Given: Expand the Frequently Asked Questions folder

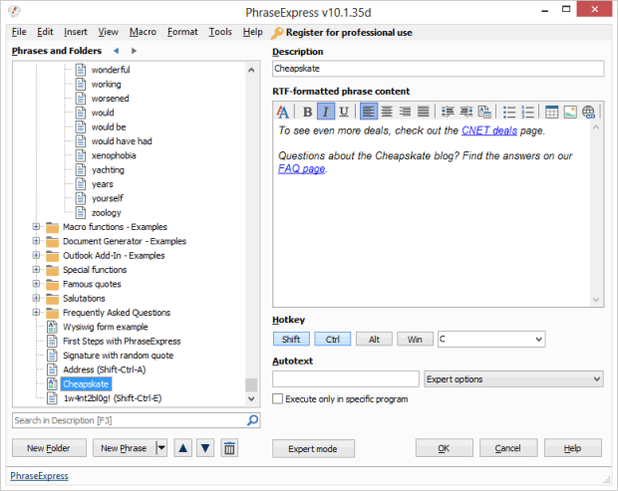Looking at the screenshot, I should point(36,312).
